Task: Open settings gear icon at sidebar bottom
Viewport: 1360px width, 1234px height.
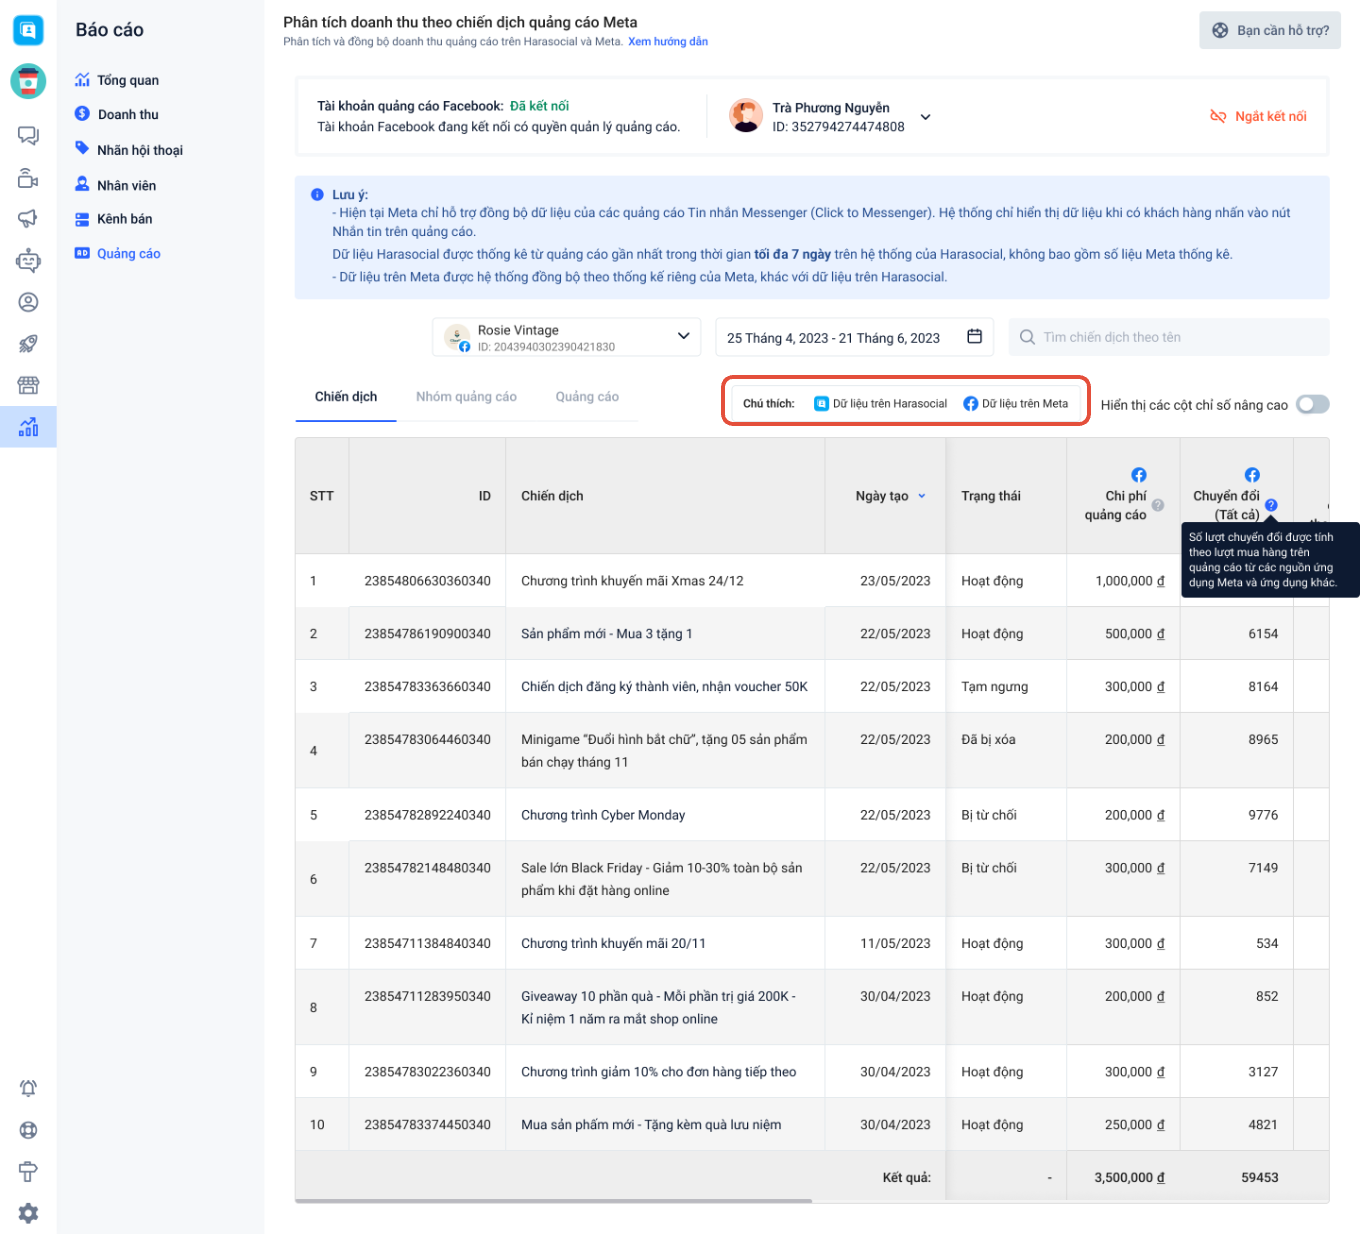Action: tap(28, 1213)
